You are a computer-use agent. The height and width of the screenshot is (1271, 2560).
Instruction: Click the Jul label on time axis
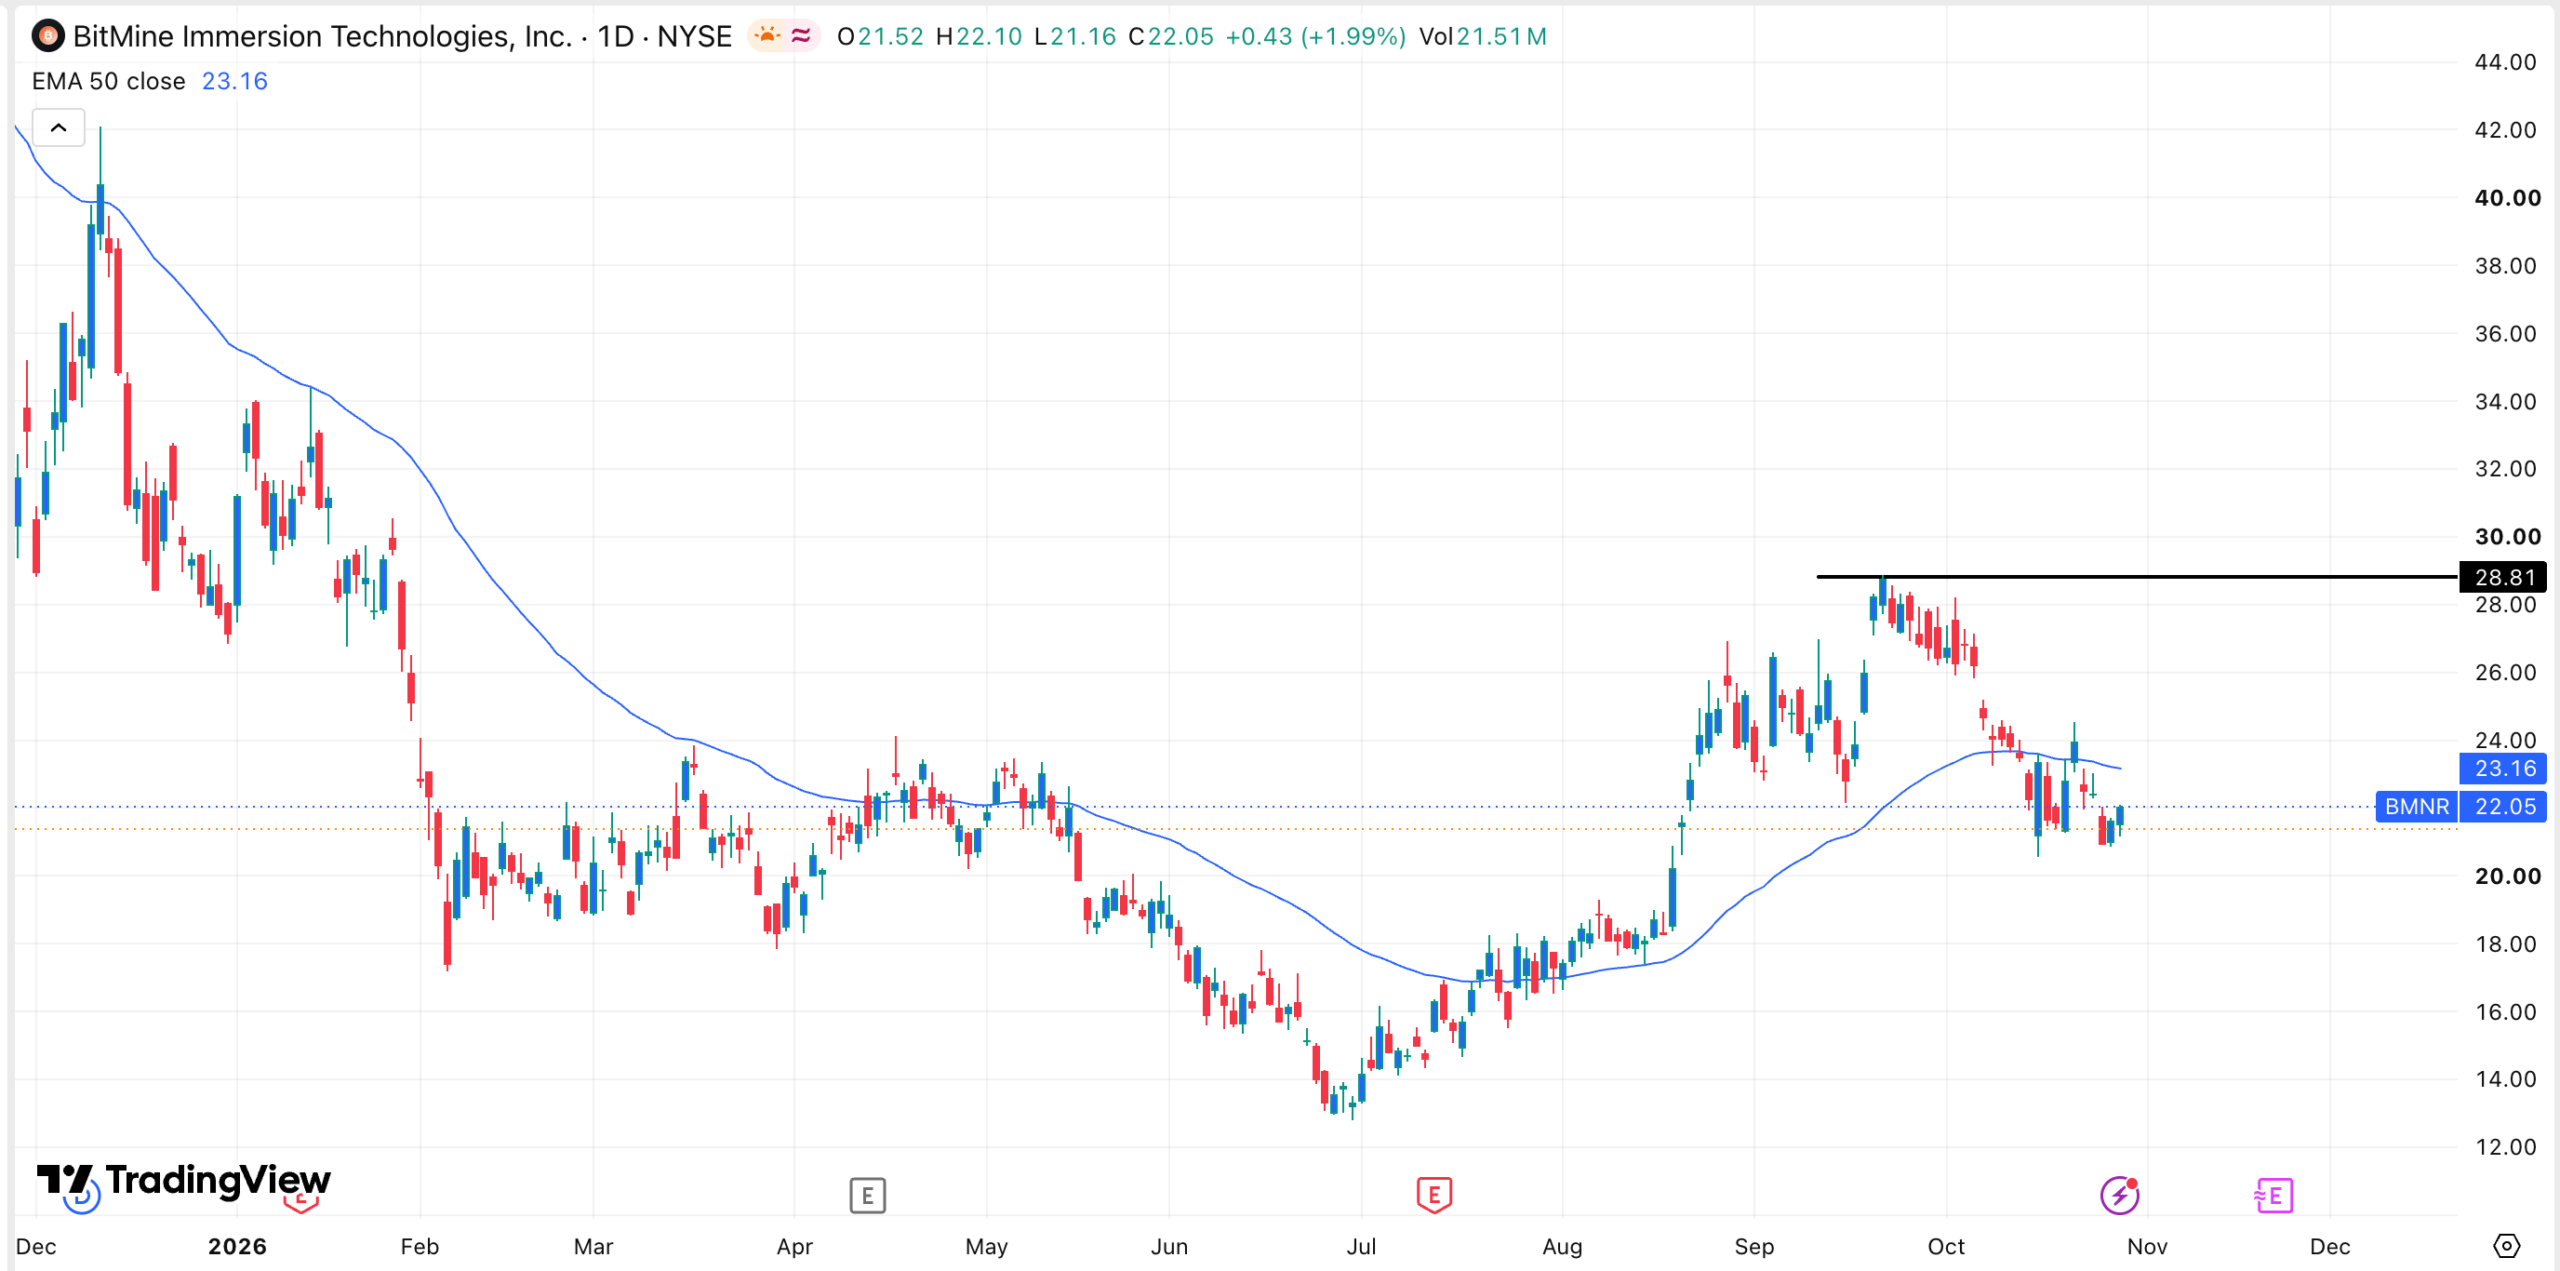tap(1361, 1246)
